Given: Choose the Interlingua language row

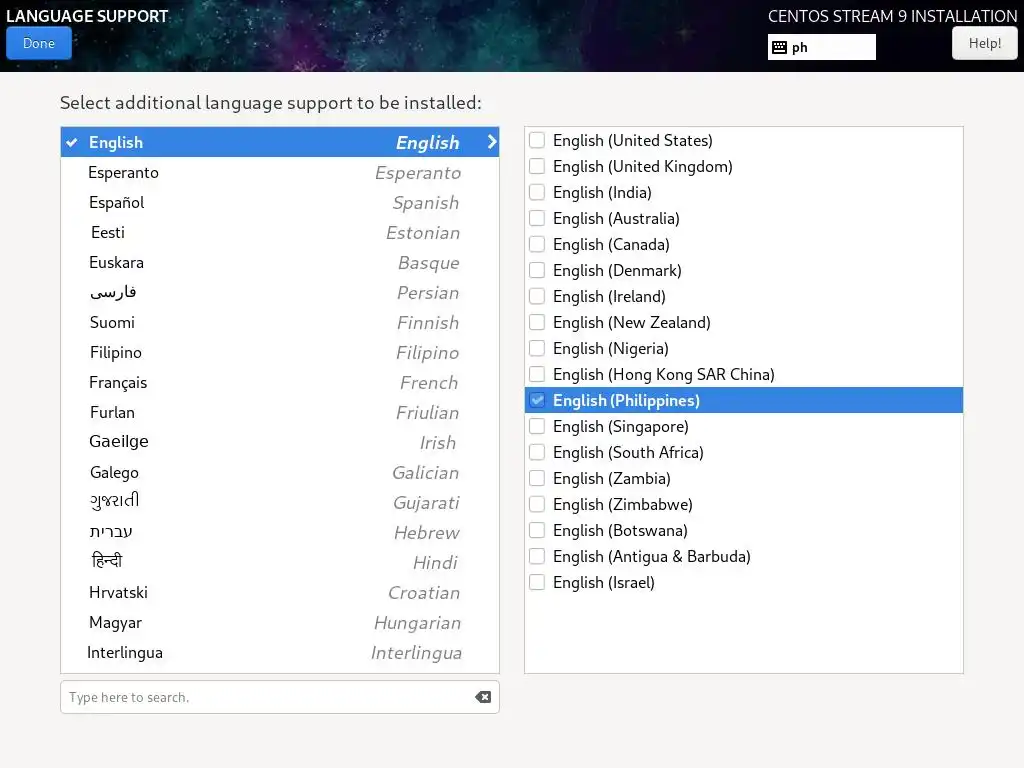Looking at the screenshot, I should pyautogui.click(x=280, y=652).
